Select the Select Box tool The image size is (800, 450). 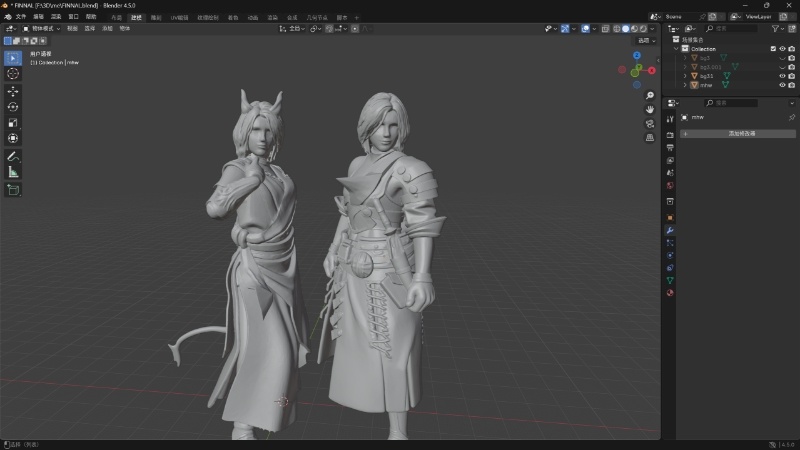(x=13, y=58)
